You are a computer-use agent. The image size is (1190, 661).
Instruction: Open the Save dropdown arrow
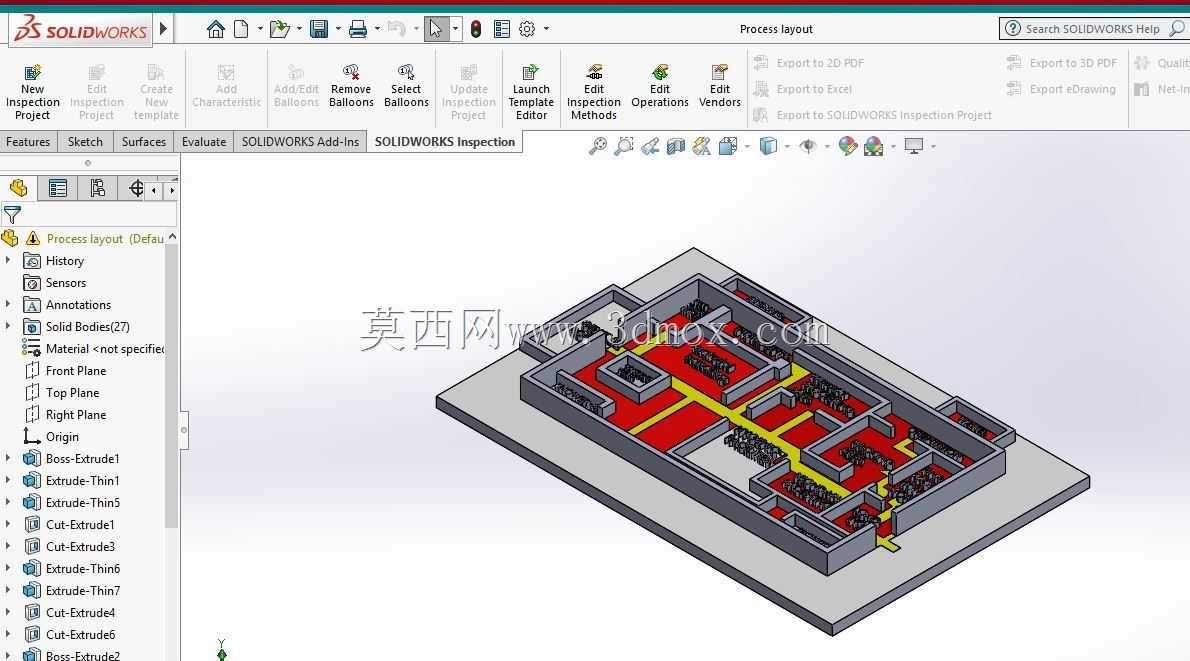(338, 29)
